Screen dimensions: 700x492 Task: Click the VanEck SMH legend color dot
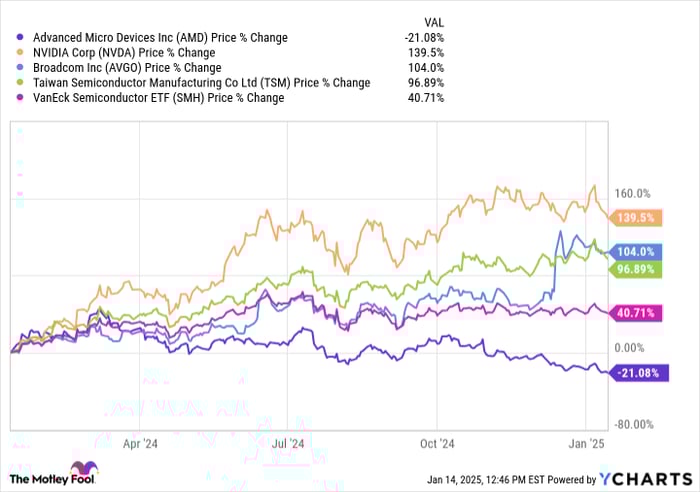pos(14,98)
